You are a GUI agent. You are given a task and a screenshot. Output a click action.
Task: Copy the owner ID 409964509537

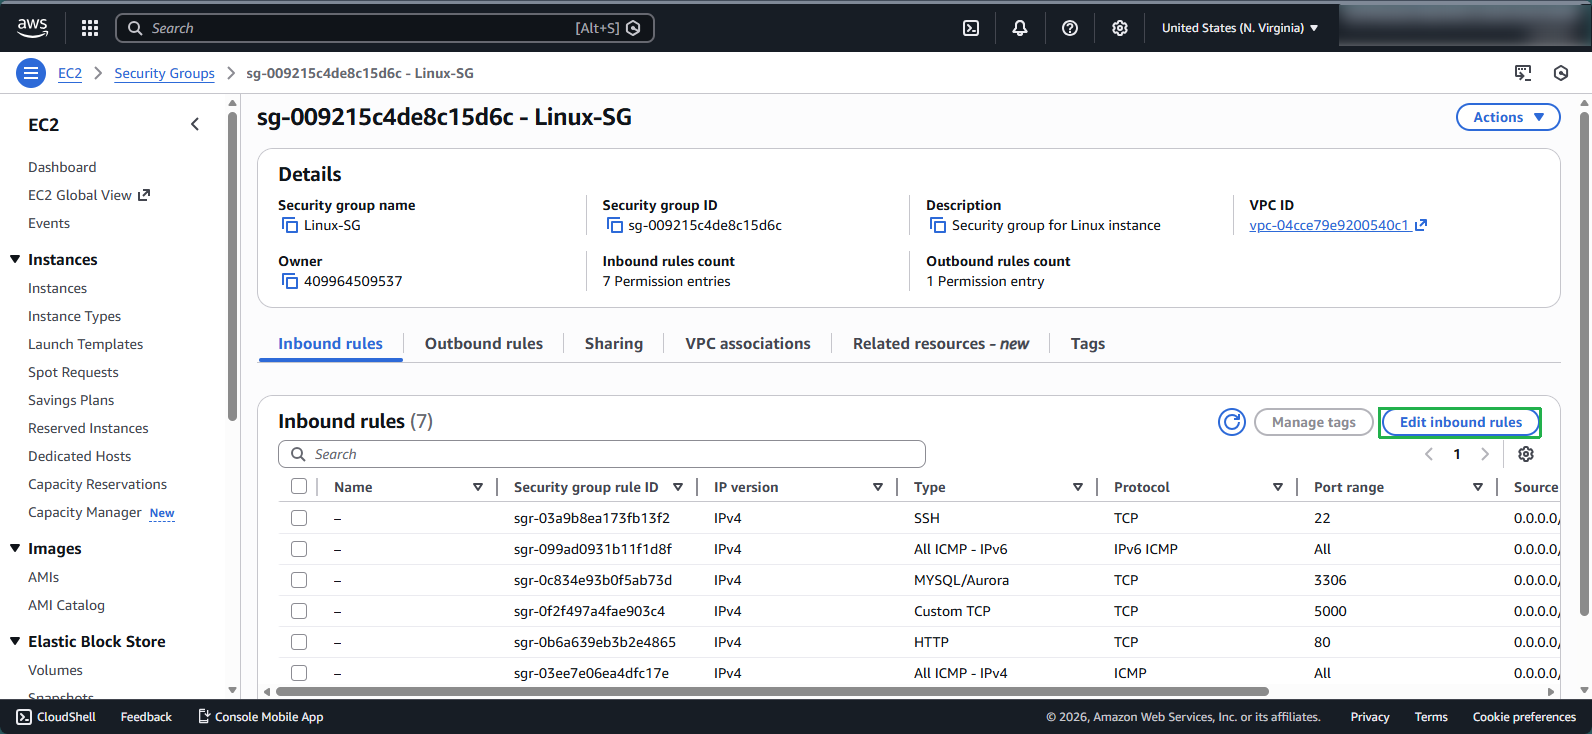pyautogui.click(x=289, y=281)
